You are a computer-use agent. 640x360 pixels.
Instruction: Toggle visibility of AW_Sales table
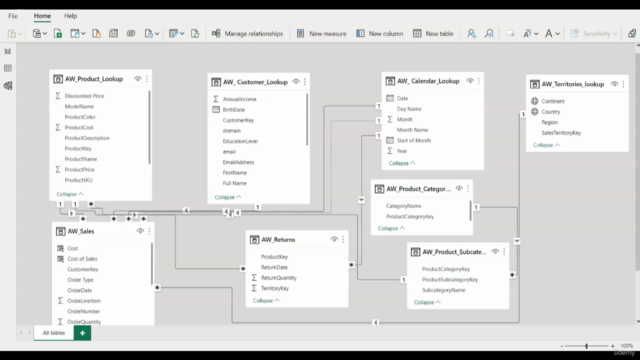click(x=140, y=231)
